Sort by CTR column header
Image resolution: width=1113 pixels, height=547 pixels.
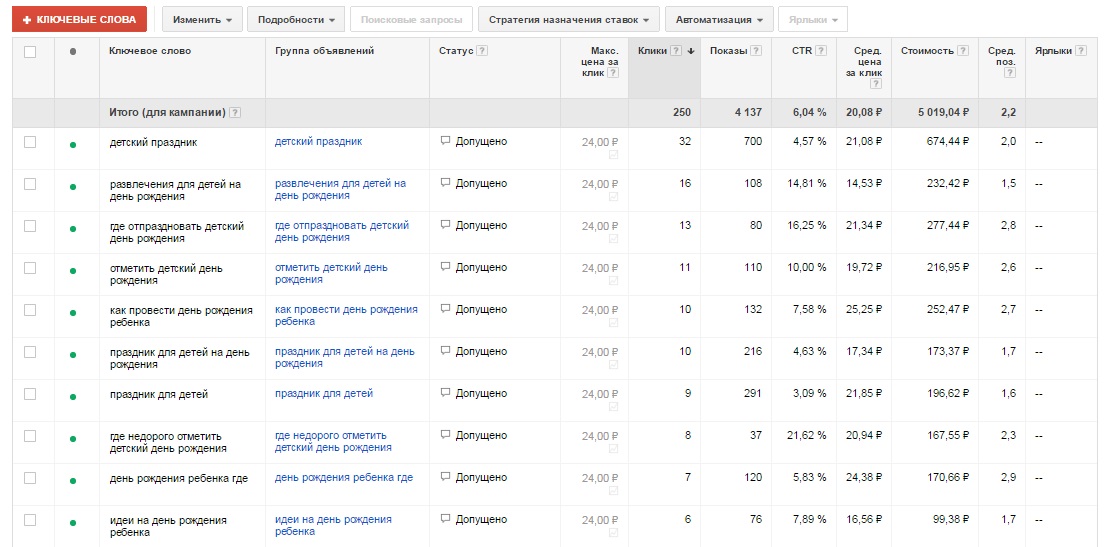pyautogui.click(x=802, y=51)
